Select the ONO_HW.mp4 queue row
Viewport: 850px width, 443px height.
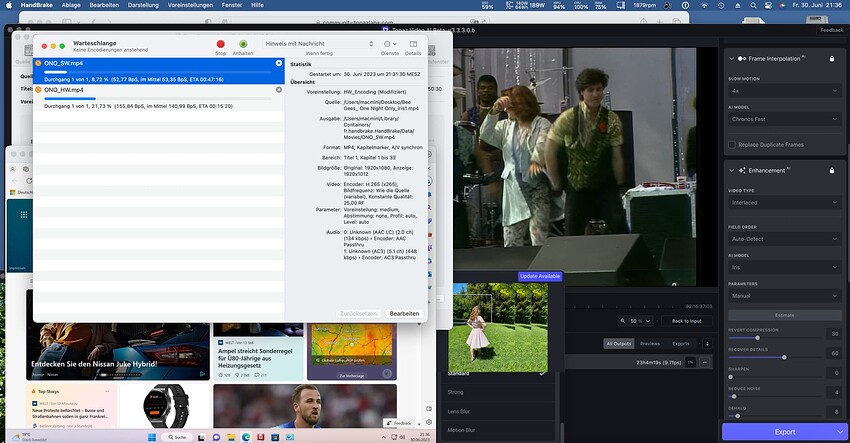point(158,98)
